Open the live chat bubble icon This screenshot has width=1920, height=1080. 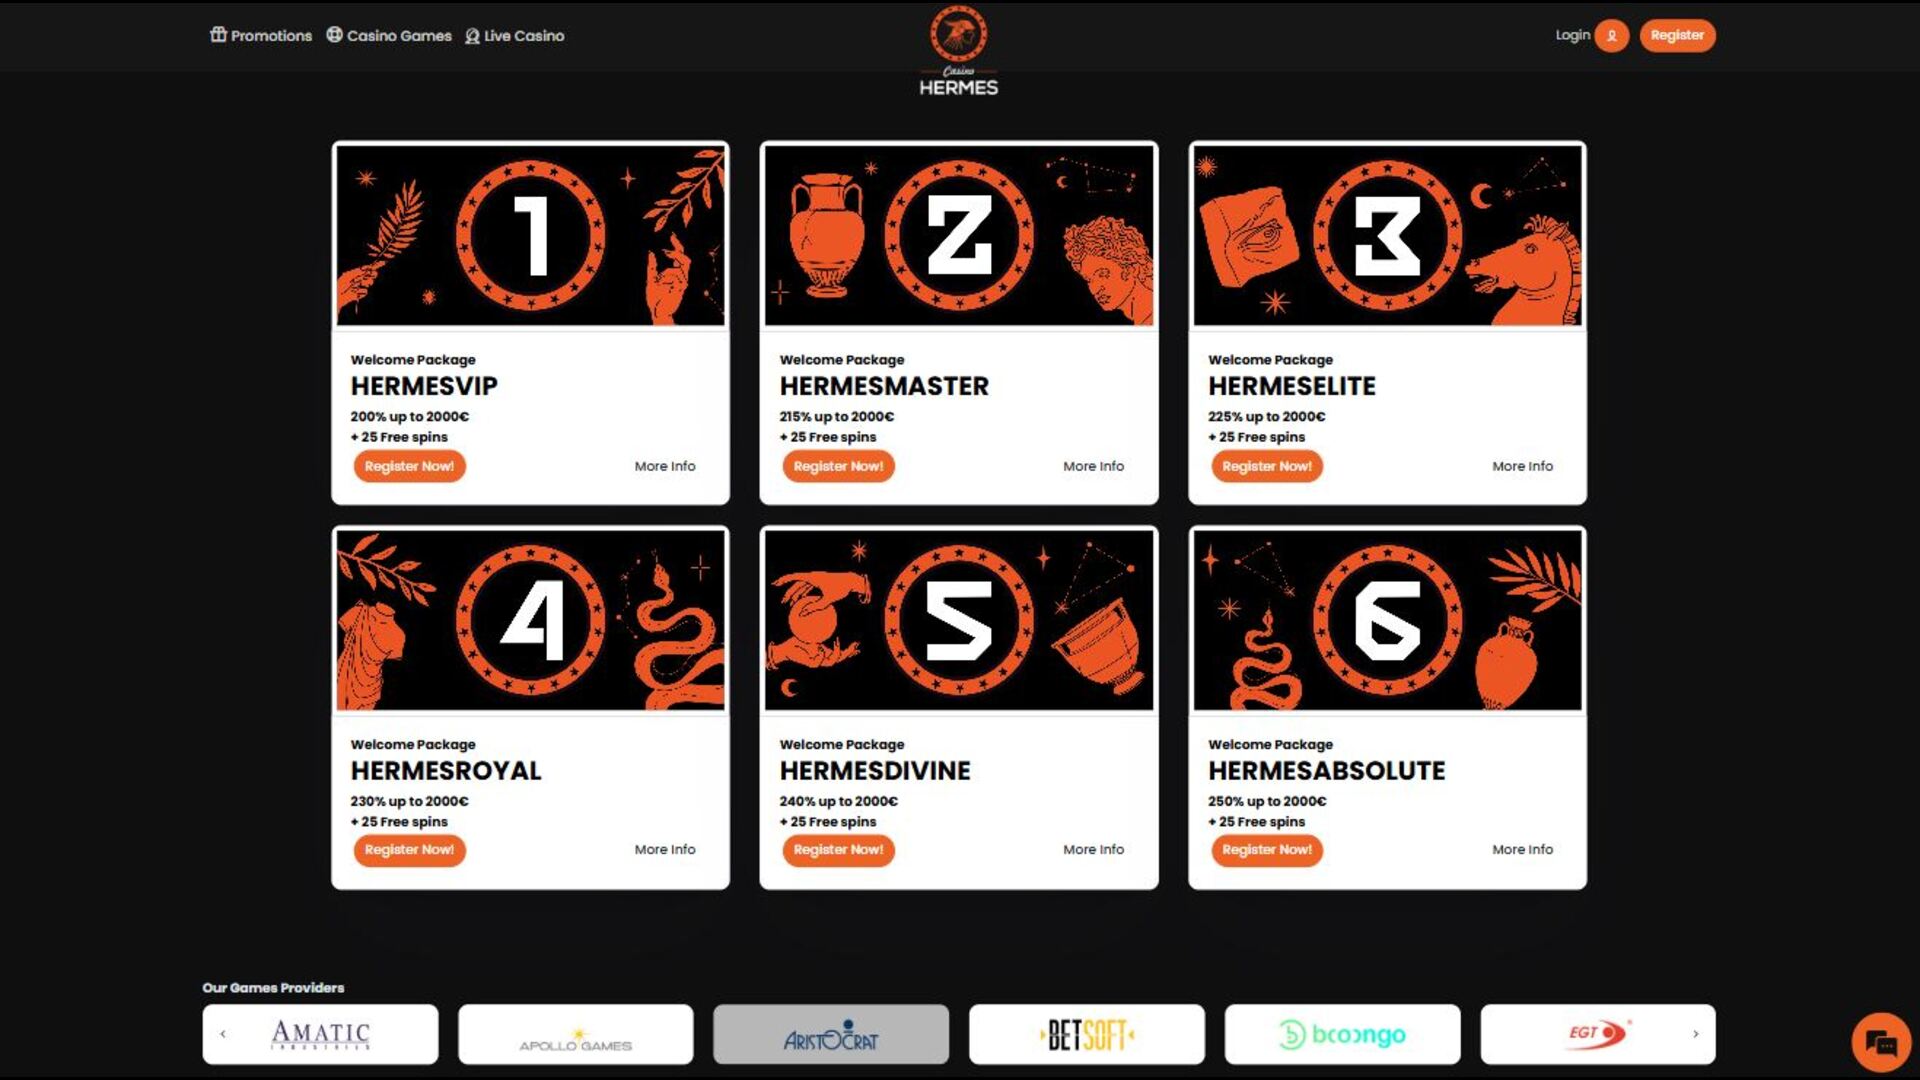(1881, 1043)
